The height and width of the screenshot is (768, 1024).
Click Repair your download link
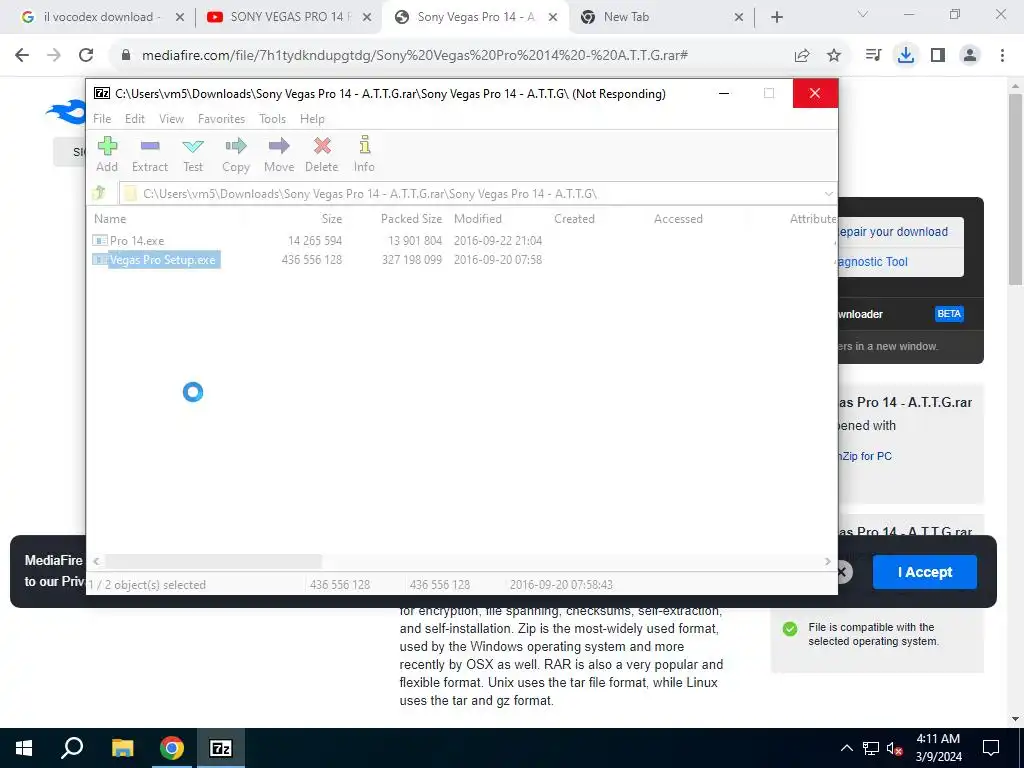click(893, 232)
